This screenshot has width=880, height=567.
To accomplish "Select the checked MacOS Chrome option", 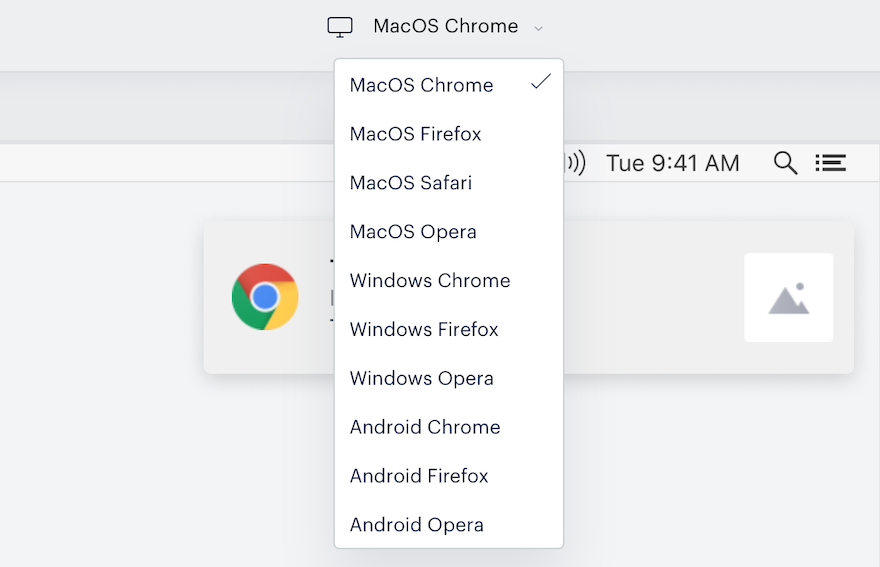I will tap(449, 85).
